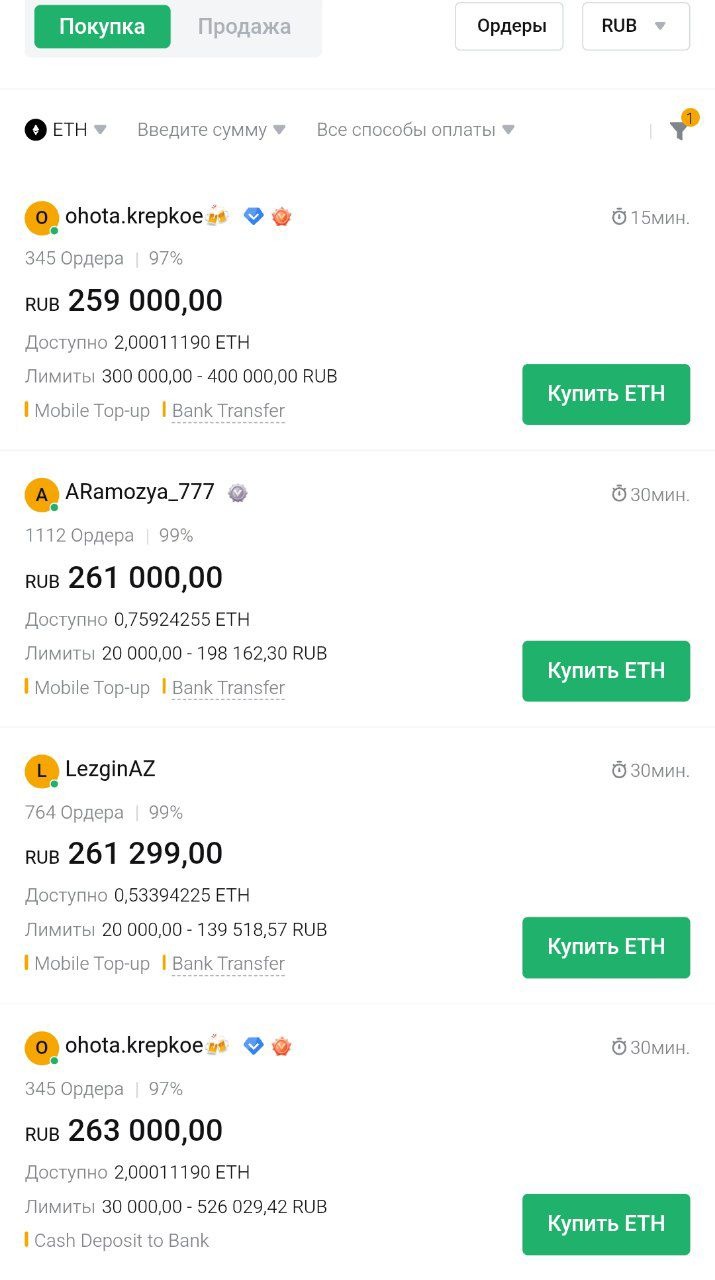Image resolution: width=715 pixels, height=1280 pixels.
Task: Select the Покупка tab
Action: 101,27
